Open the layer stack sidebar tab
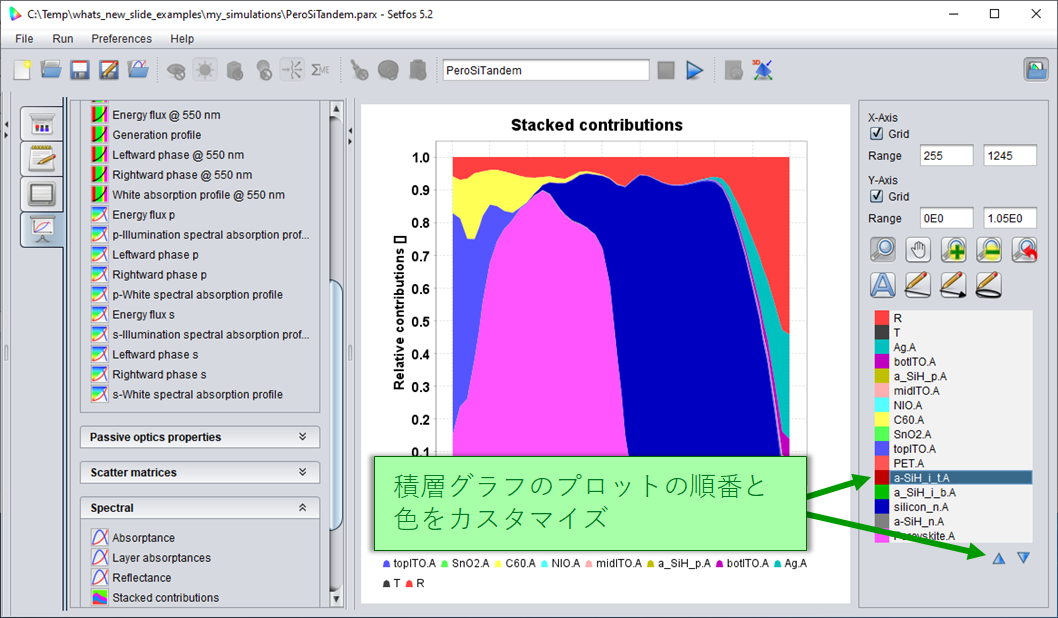The width and height of the screenshot is (1058, 618). coord(42,124)
